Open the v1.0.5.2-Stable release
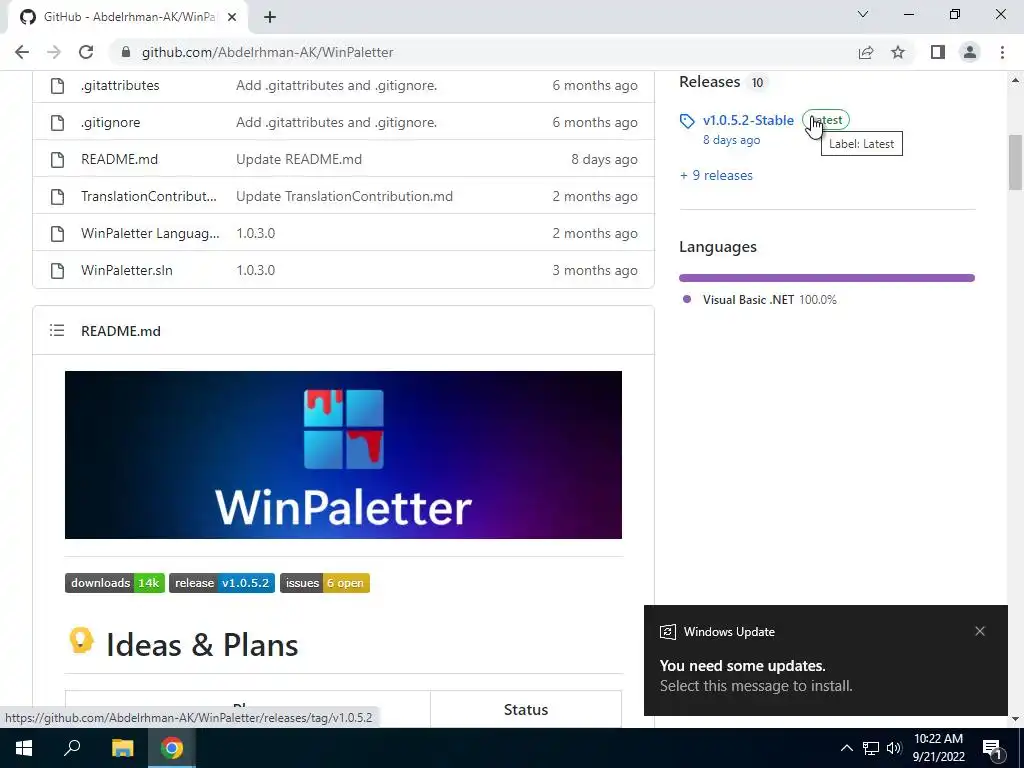This screenshot has height=768, width=1024. (748, 120)
